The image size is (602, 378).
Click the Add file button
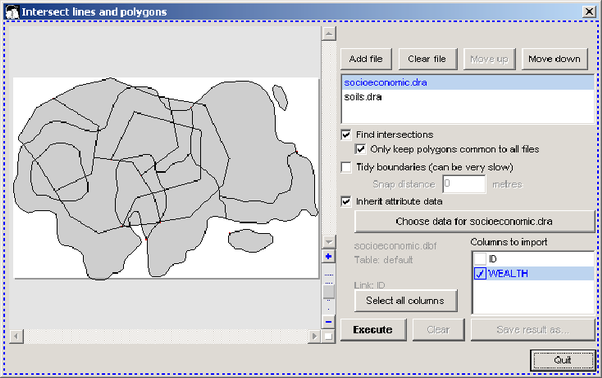[x=366, y=59]
